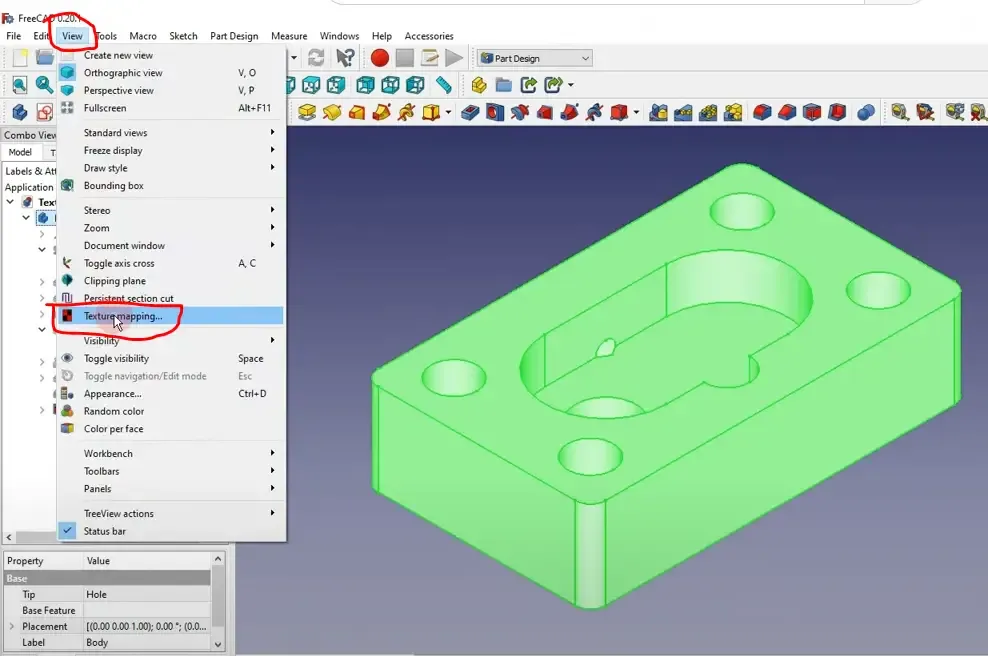Image resolution: width=988 pixels, height=656 pixels.
Task: Open the File menu
Action: click(13, 36)
